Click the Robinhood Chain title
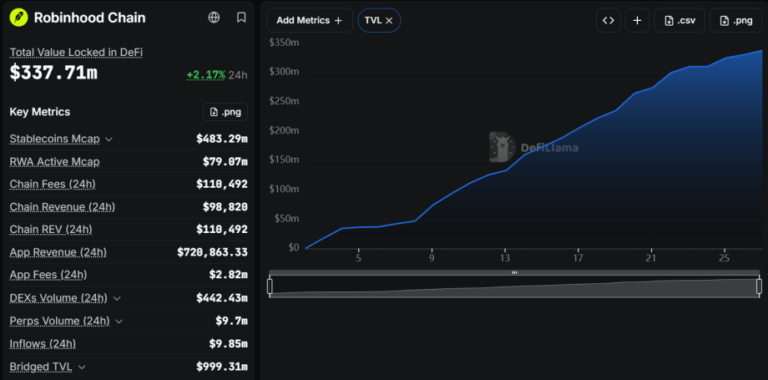 pyautogui.click(x=90, y=18)
